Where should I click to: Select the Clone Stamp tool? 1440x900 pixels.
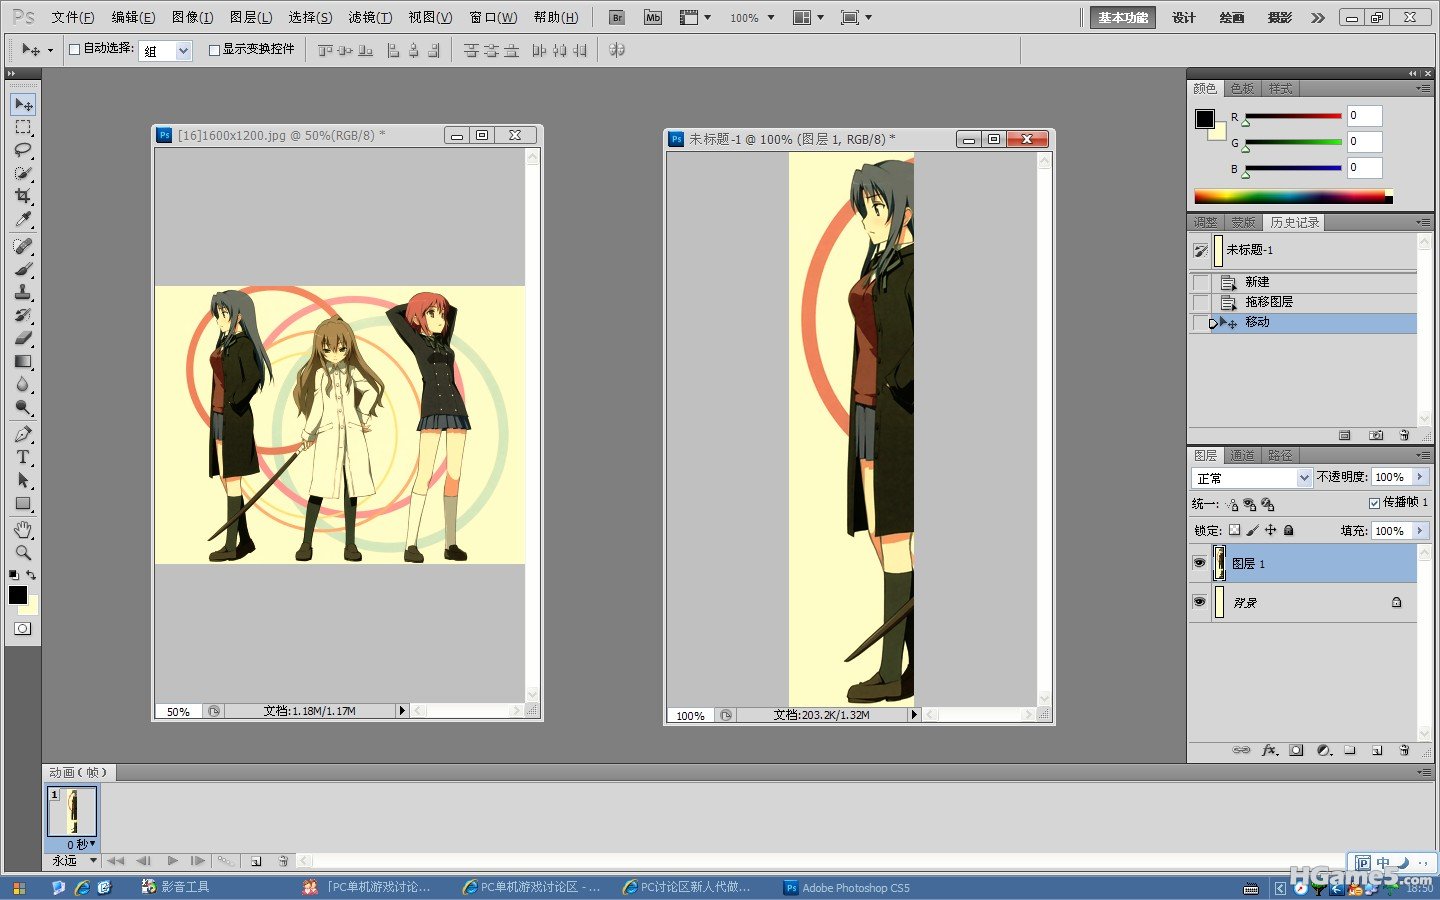(x=23, y=292)
